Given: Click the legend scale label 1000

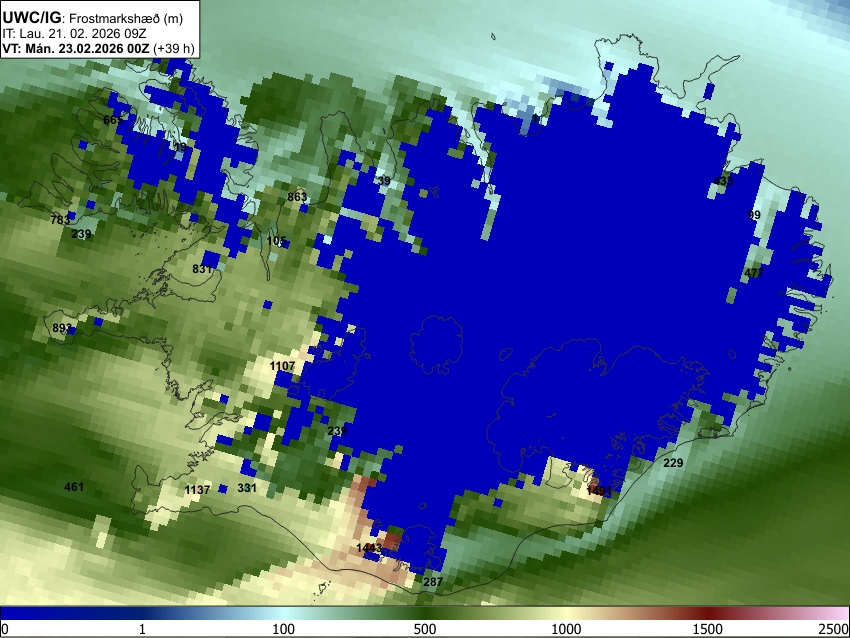Looking at the screenshot, I should (566, 629).
